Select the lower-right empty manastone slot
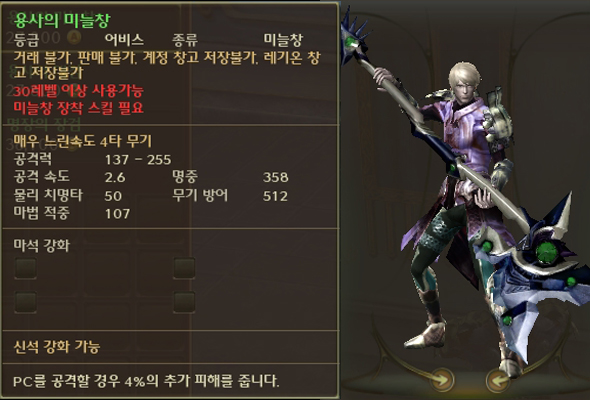Viewport: 590px width, 400px height. click(184, 302)
